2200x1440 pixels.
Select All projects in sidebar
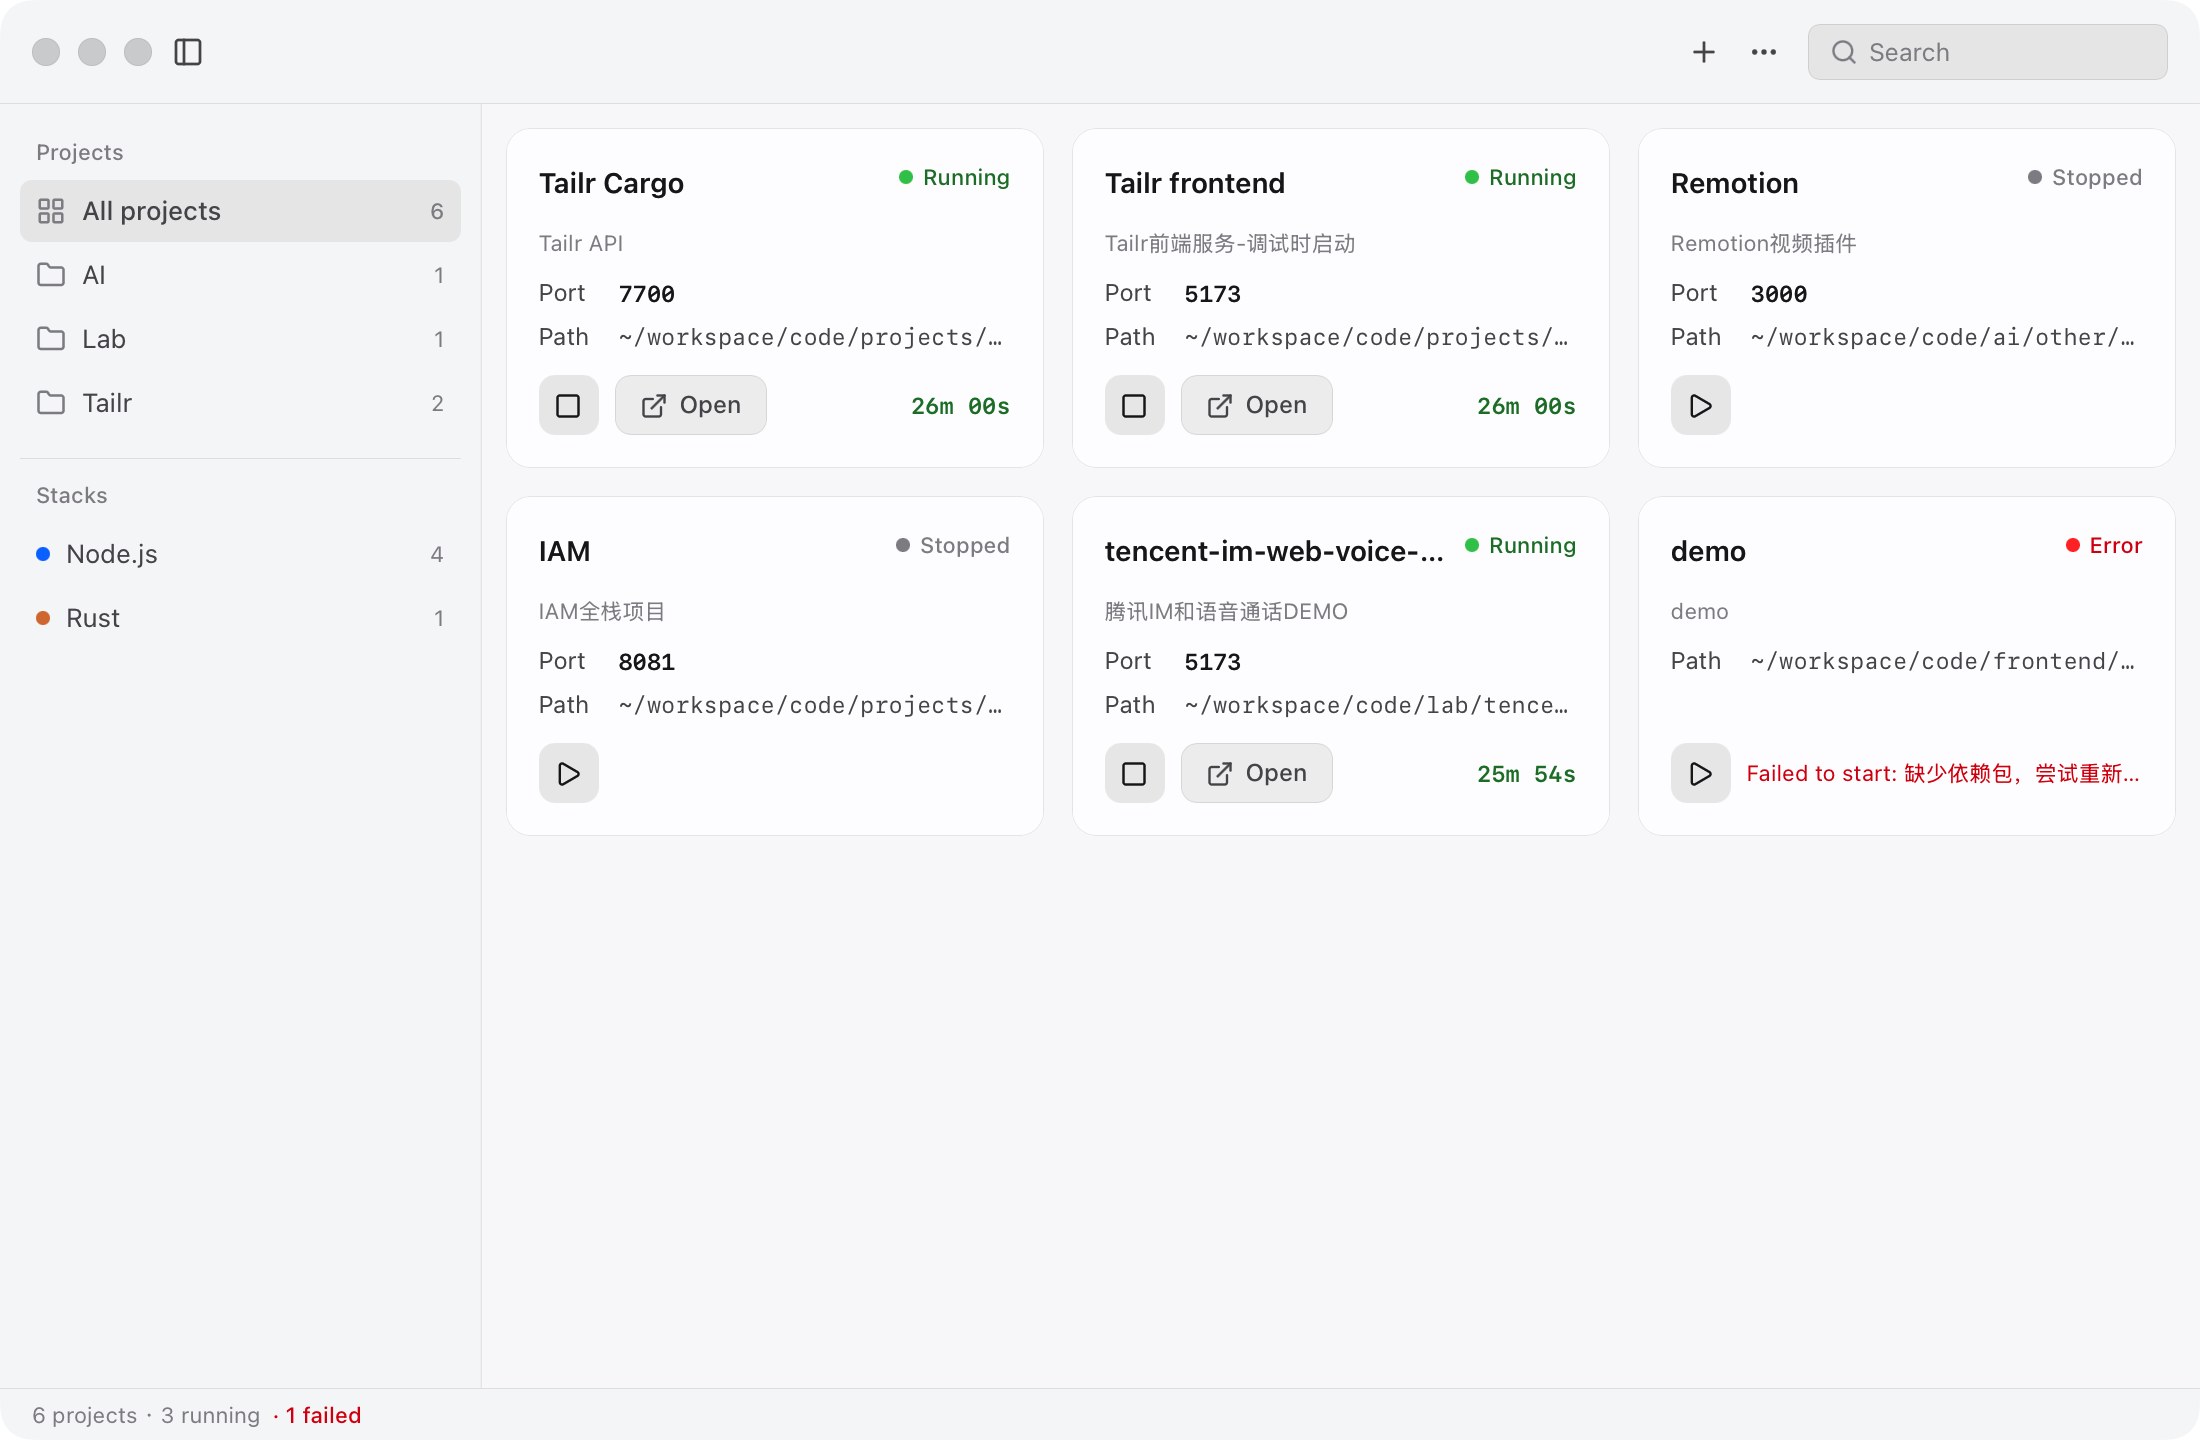[240, 211]
